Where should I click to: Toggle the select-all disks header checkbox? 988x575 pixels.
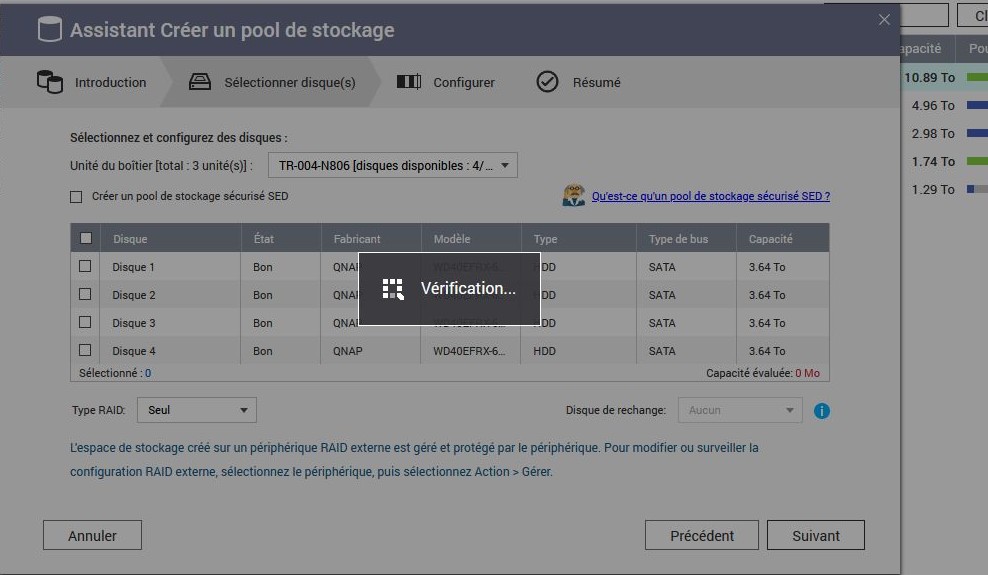pyautogui.click(x=85, y=239)
